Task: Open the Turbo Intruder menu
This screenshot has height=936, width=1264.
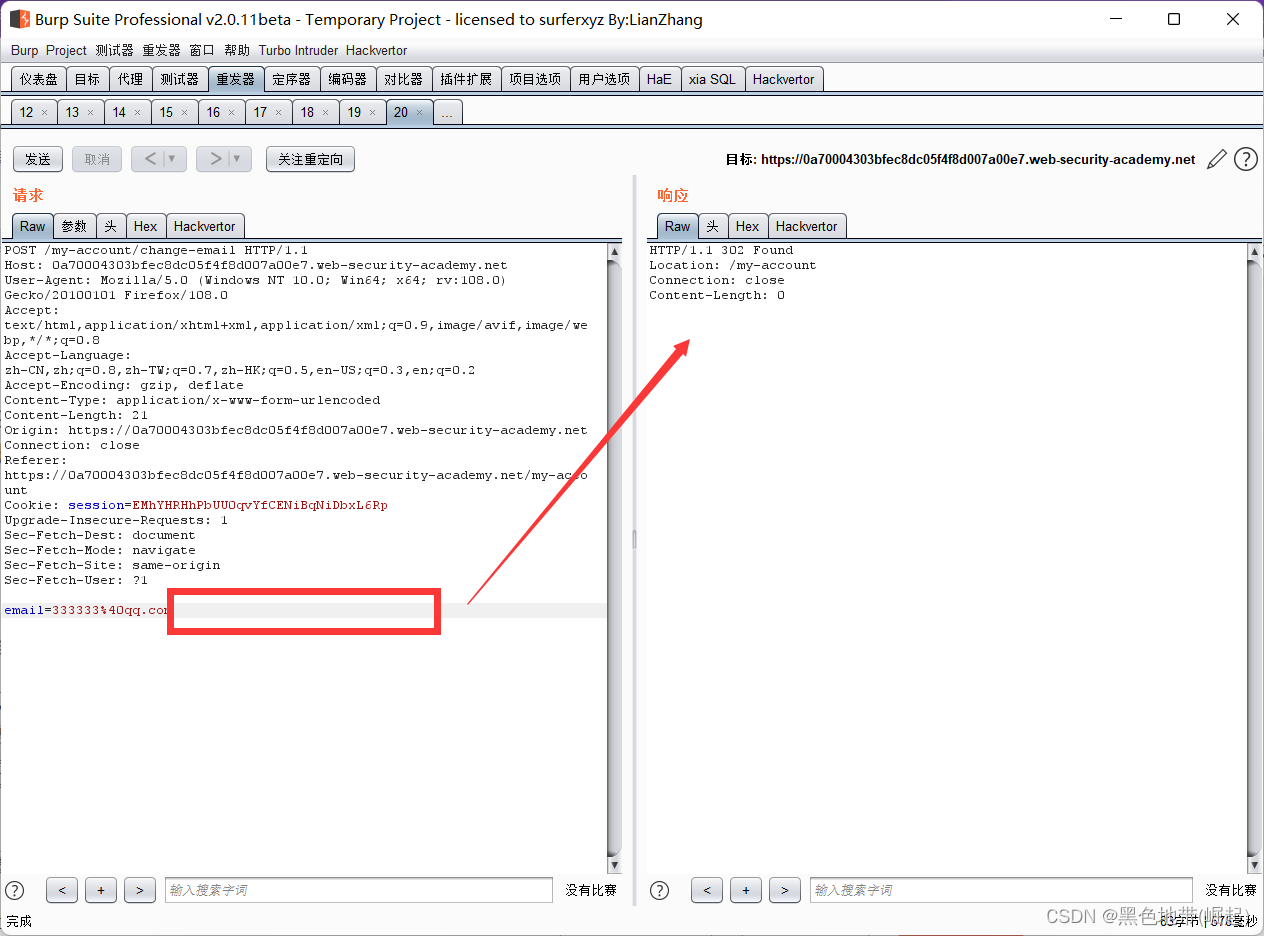Action: [299, 50]
